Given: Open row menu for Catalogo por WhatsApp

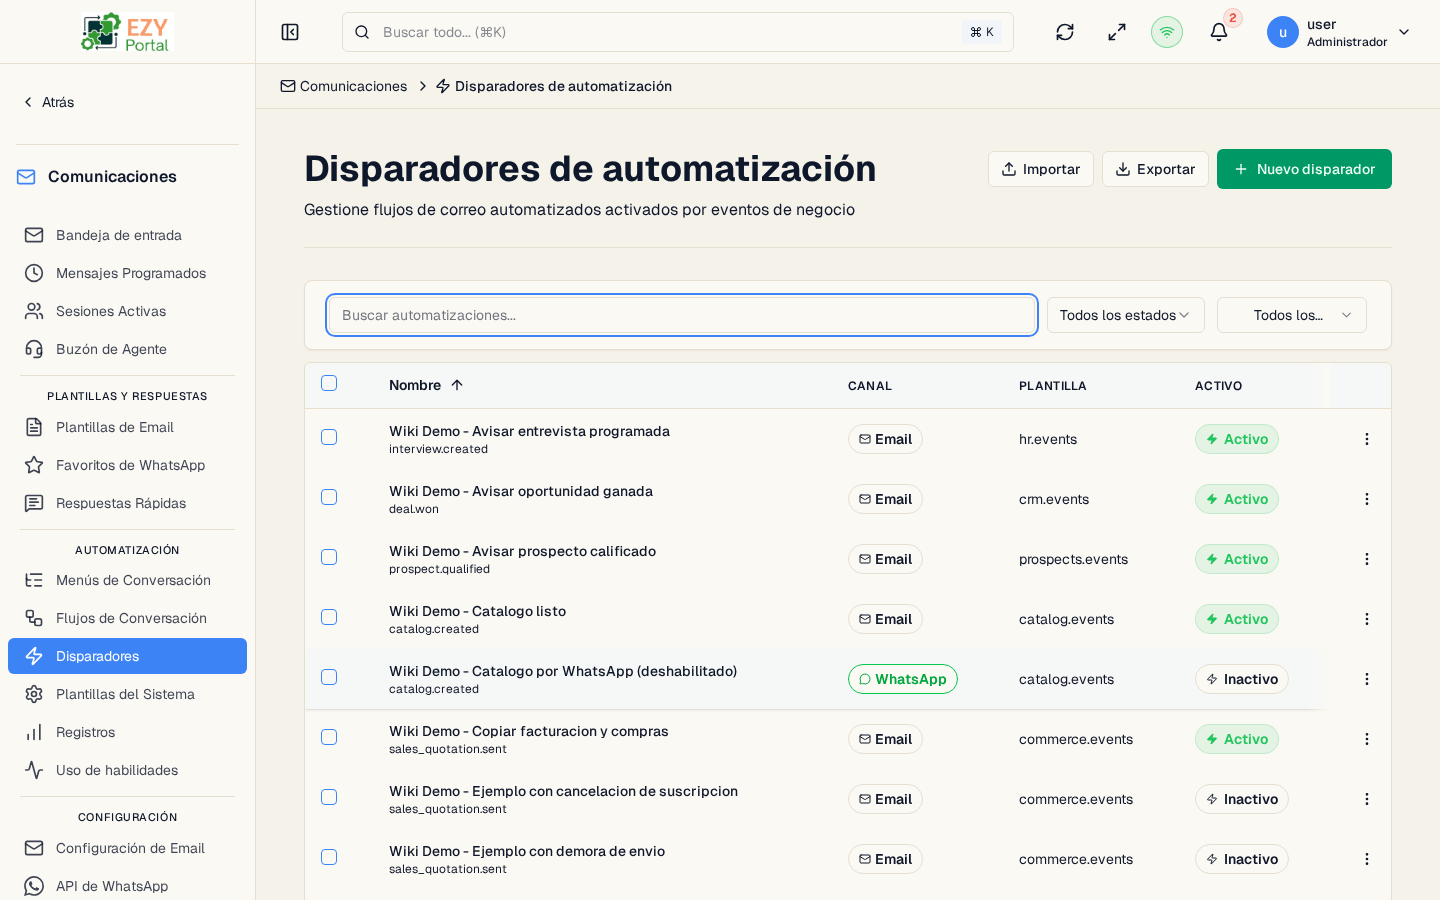Looking at the screenshot, I should pos(1367,679).
